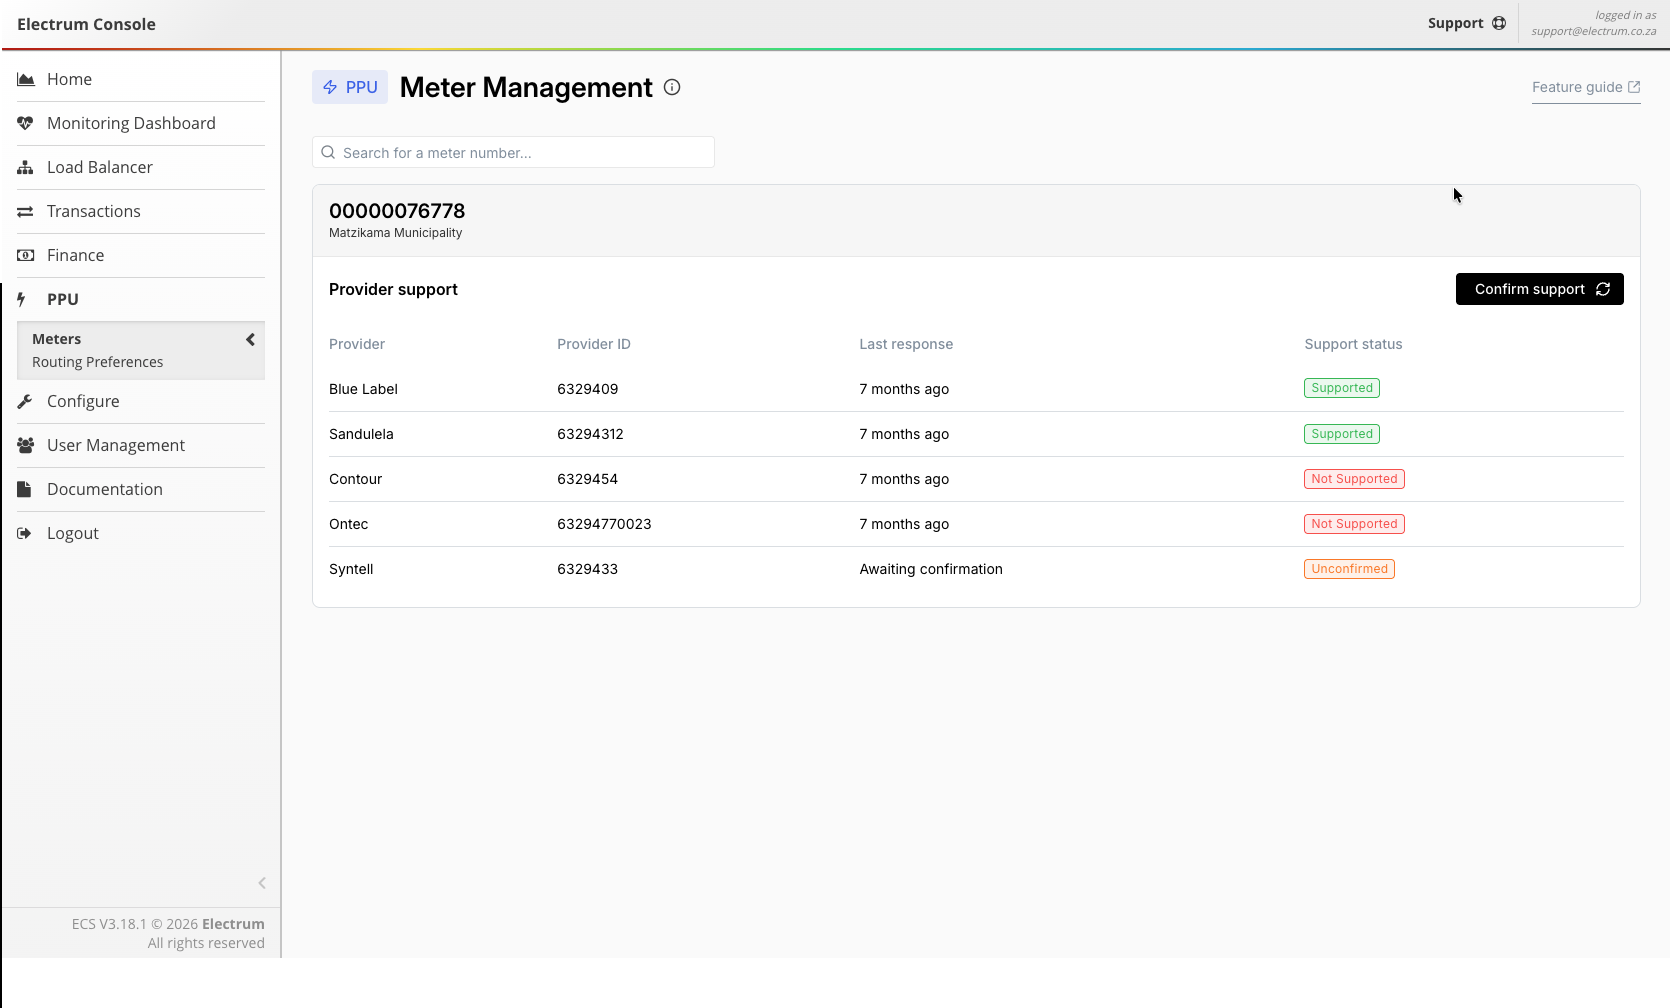
Task: Select Logout from the sidebar
Action: (x=72, y=533)
